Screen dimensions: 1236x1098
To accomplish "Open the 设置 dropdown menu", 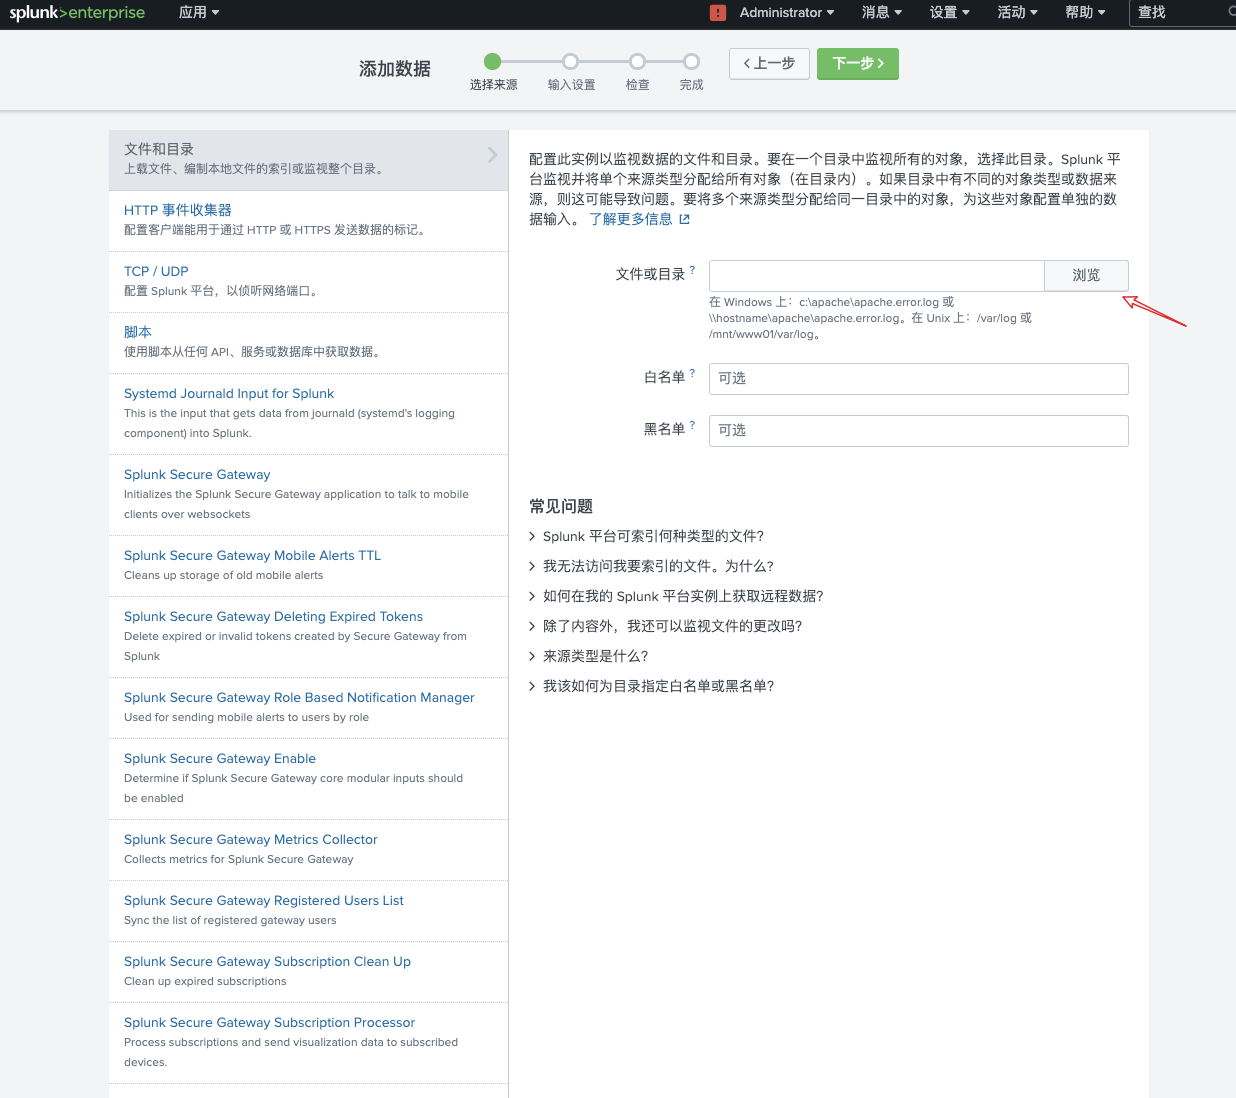I will click(950, 13).
